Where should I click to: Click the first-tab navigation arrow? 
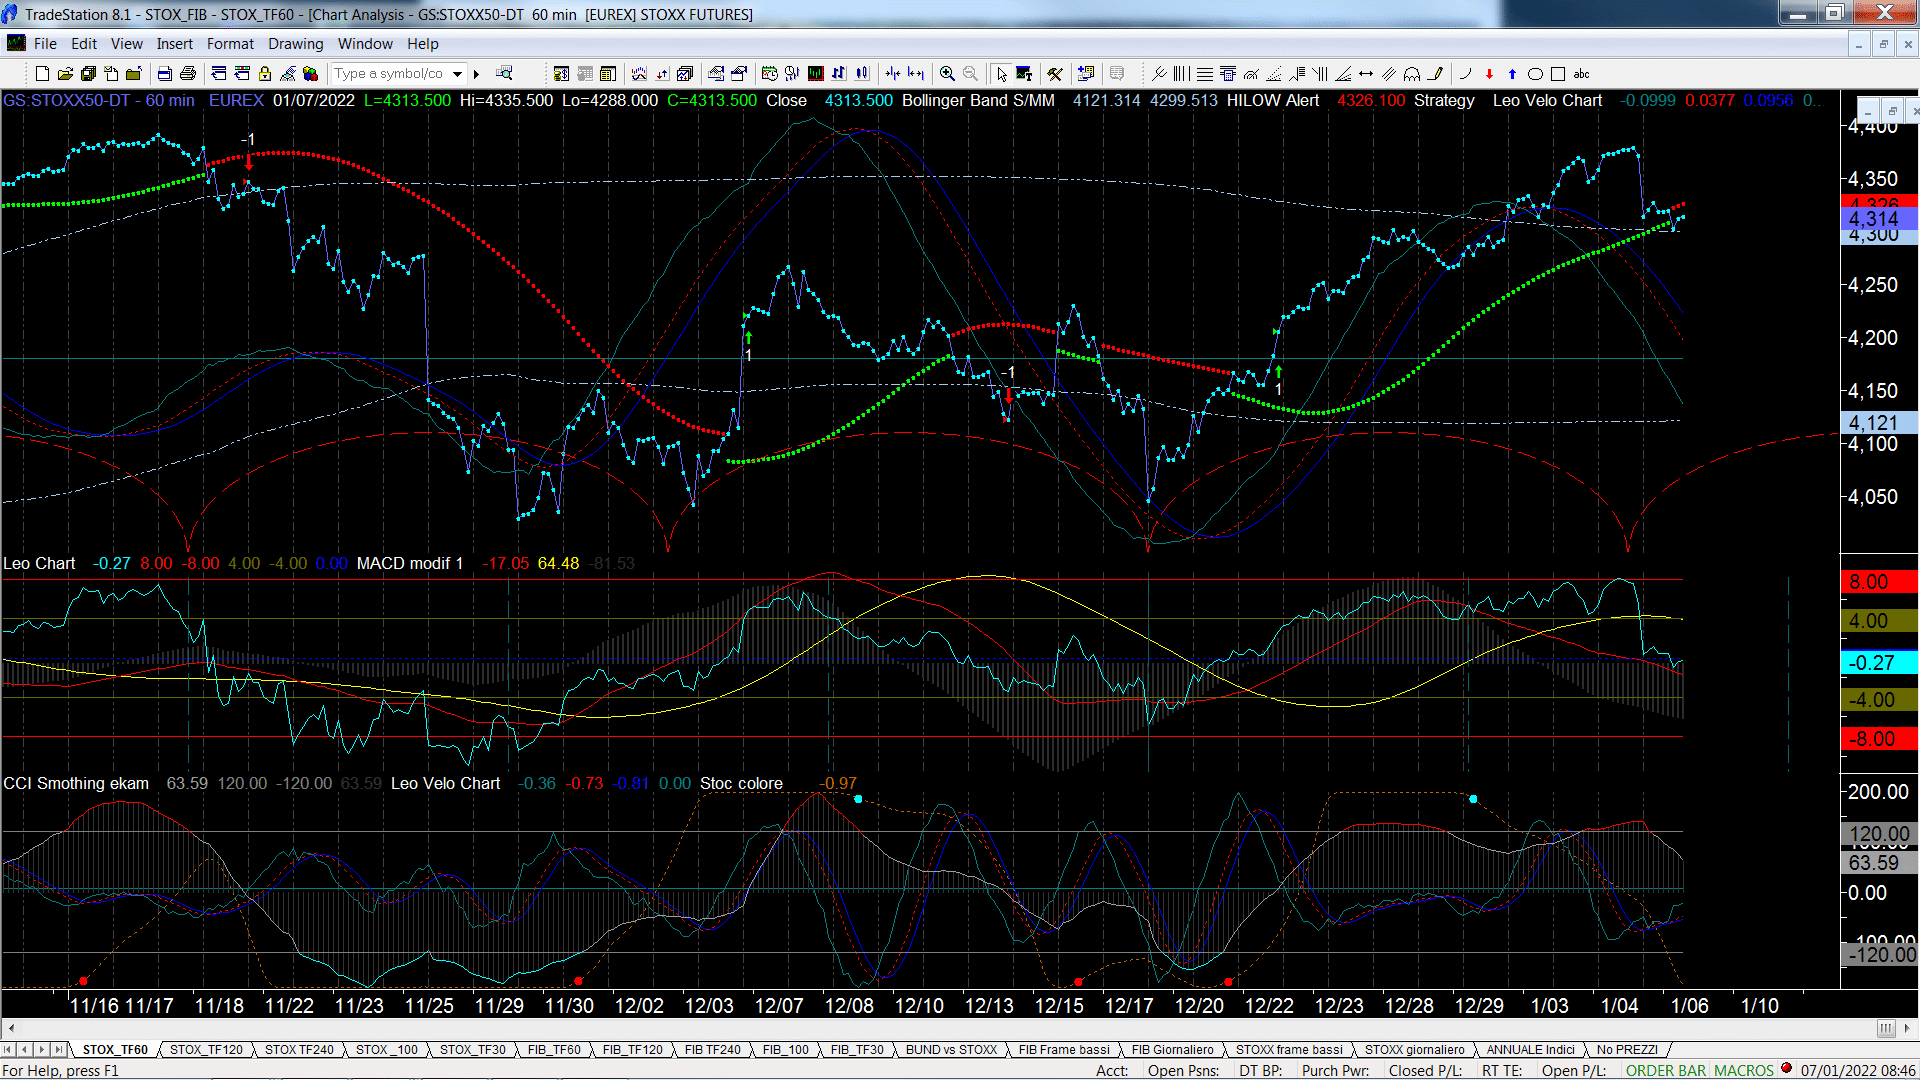8,1049
